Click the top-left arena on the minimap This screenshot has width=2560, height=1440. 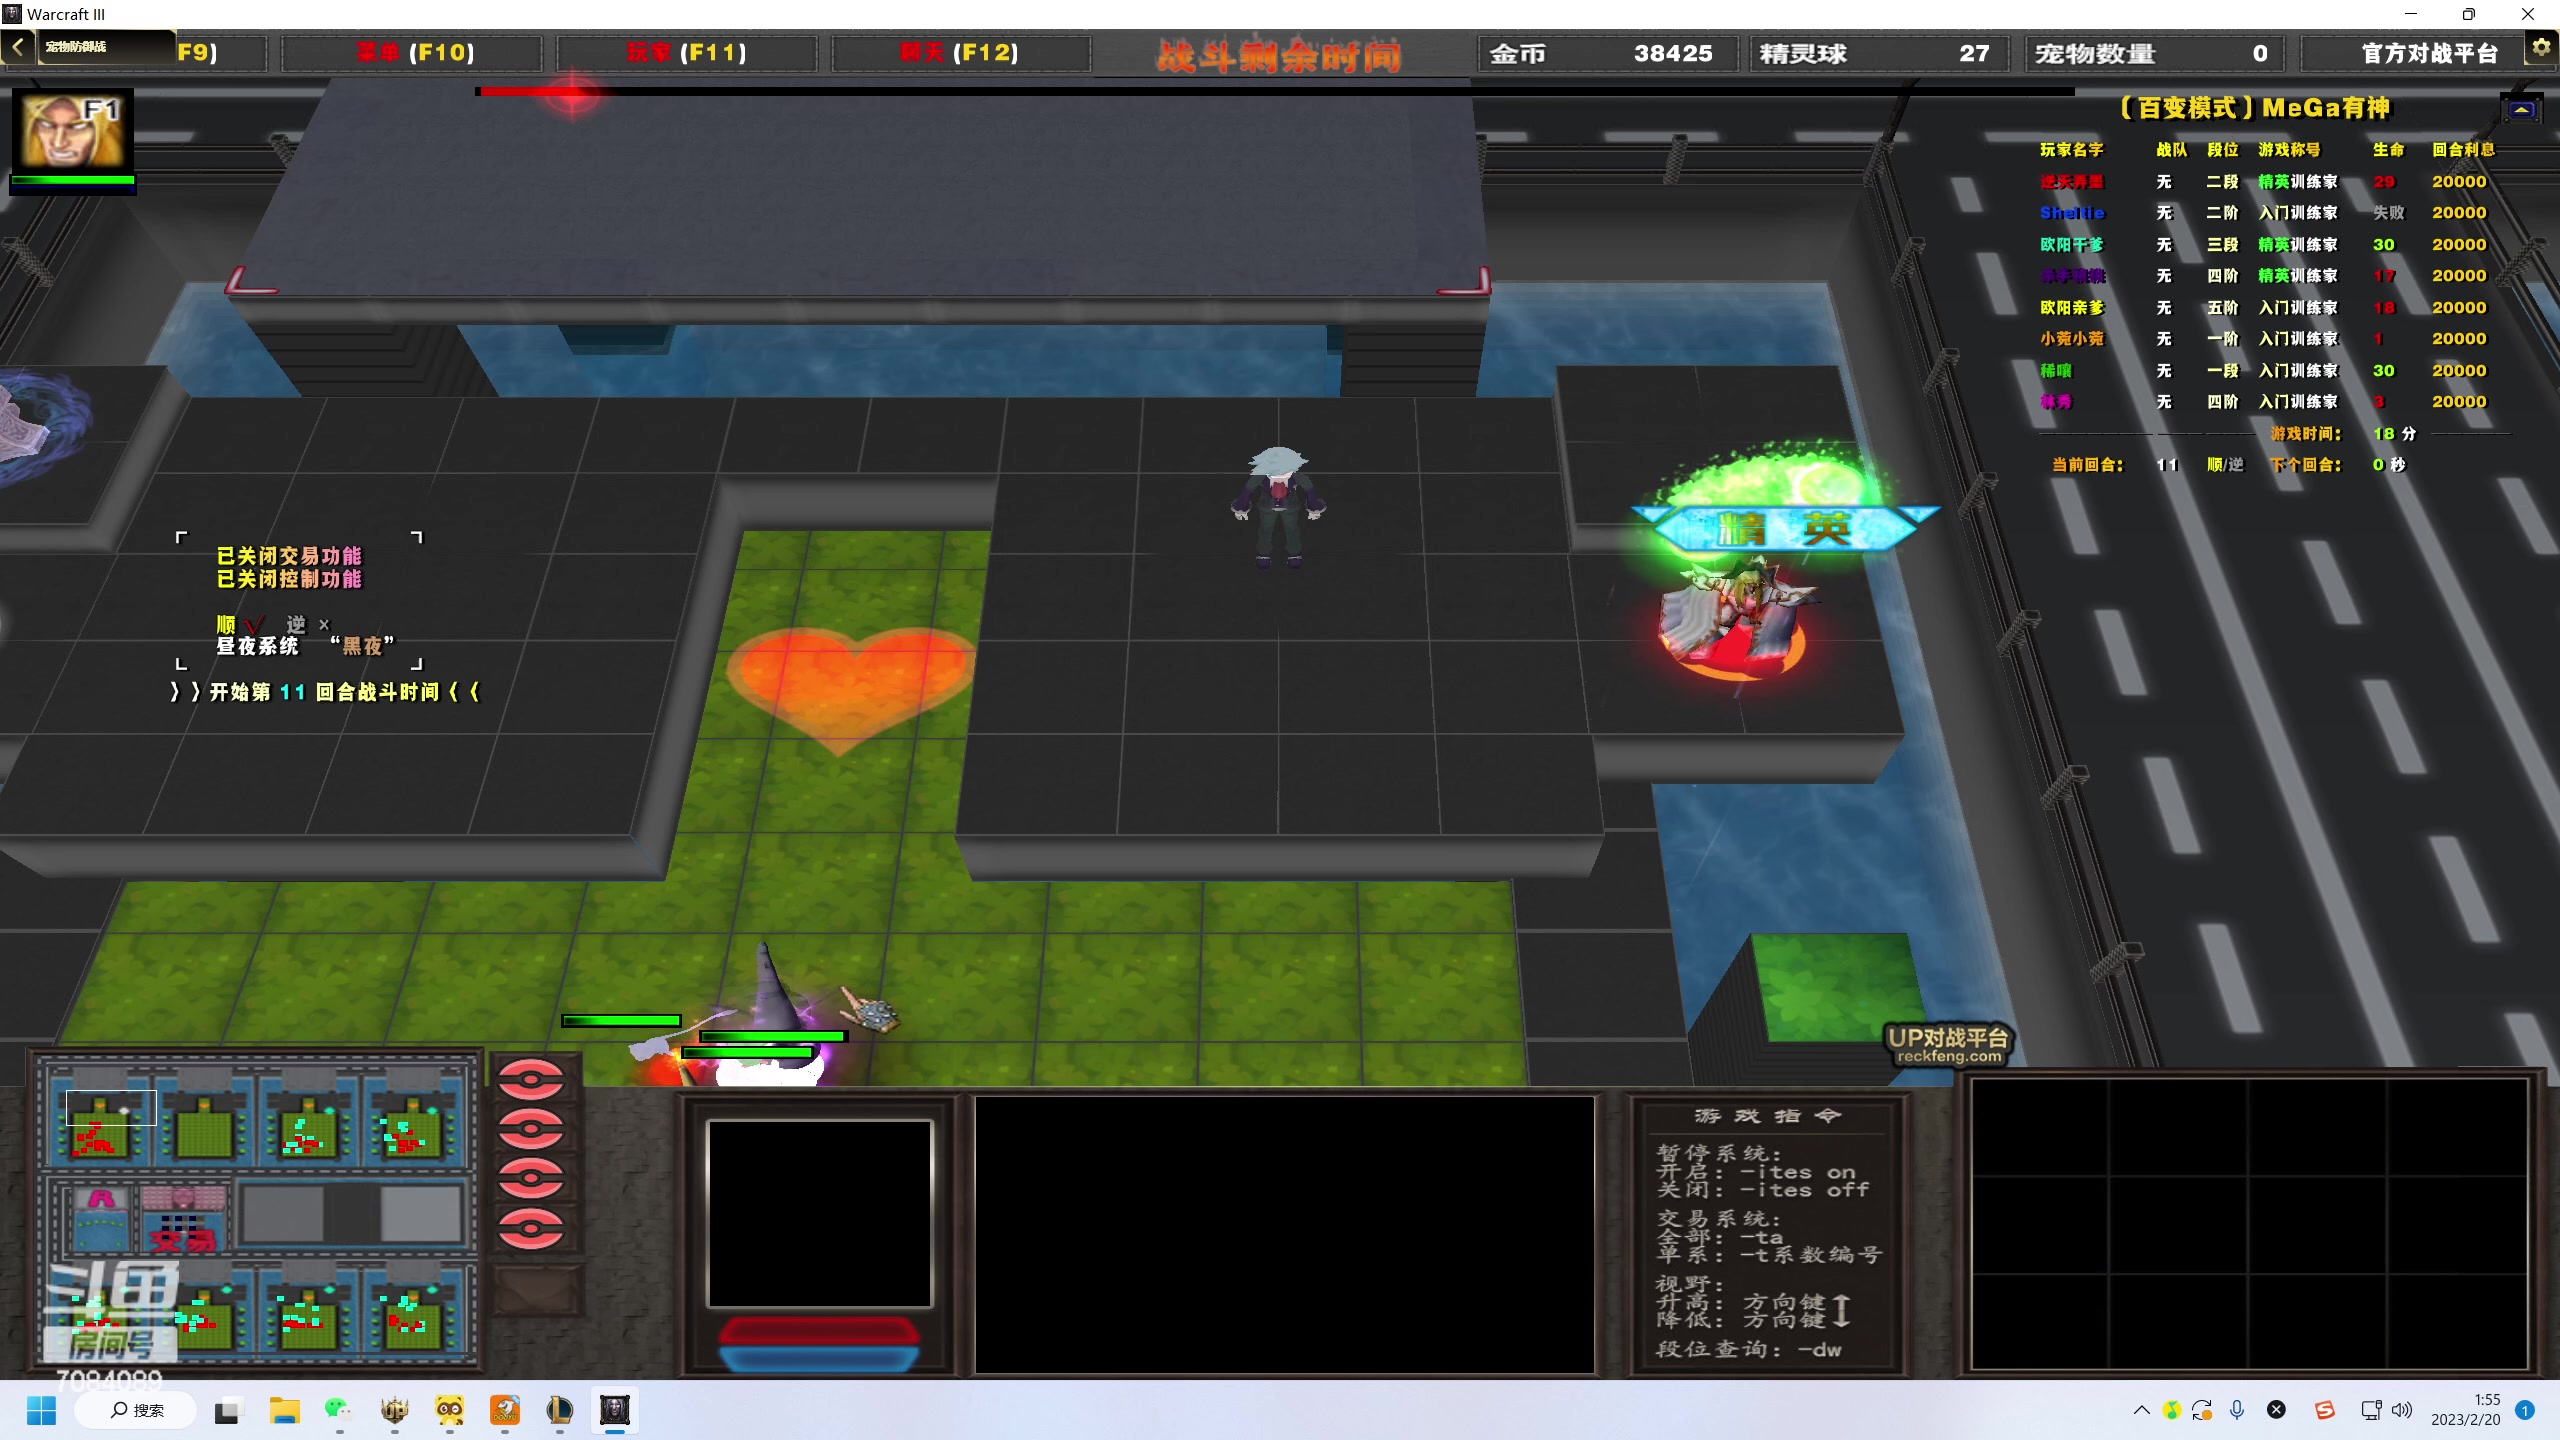pyautogui.click(x=101, y=1119)
